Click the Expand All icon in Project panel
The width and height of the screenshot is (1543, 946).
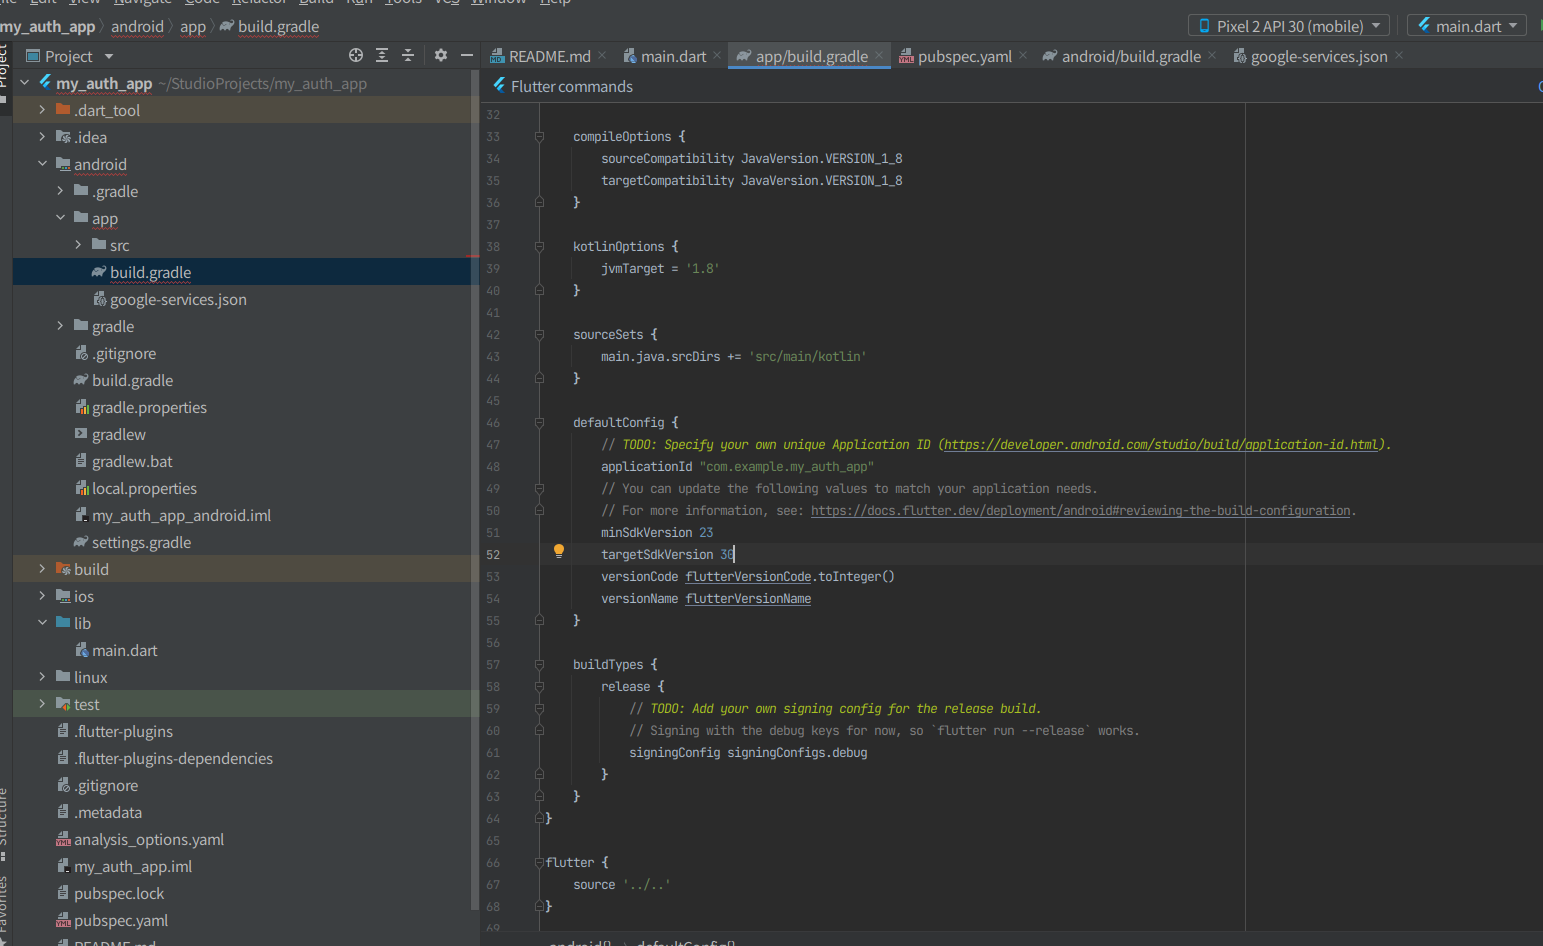point(382,56)
